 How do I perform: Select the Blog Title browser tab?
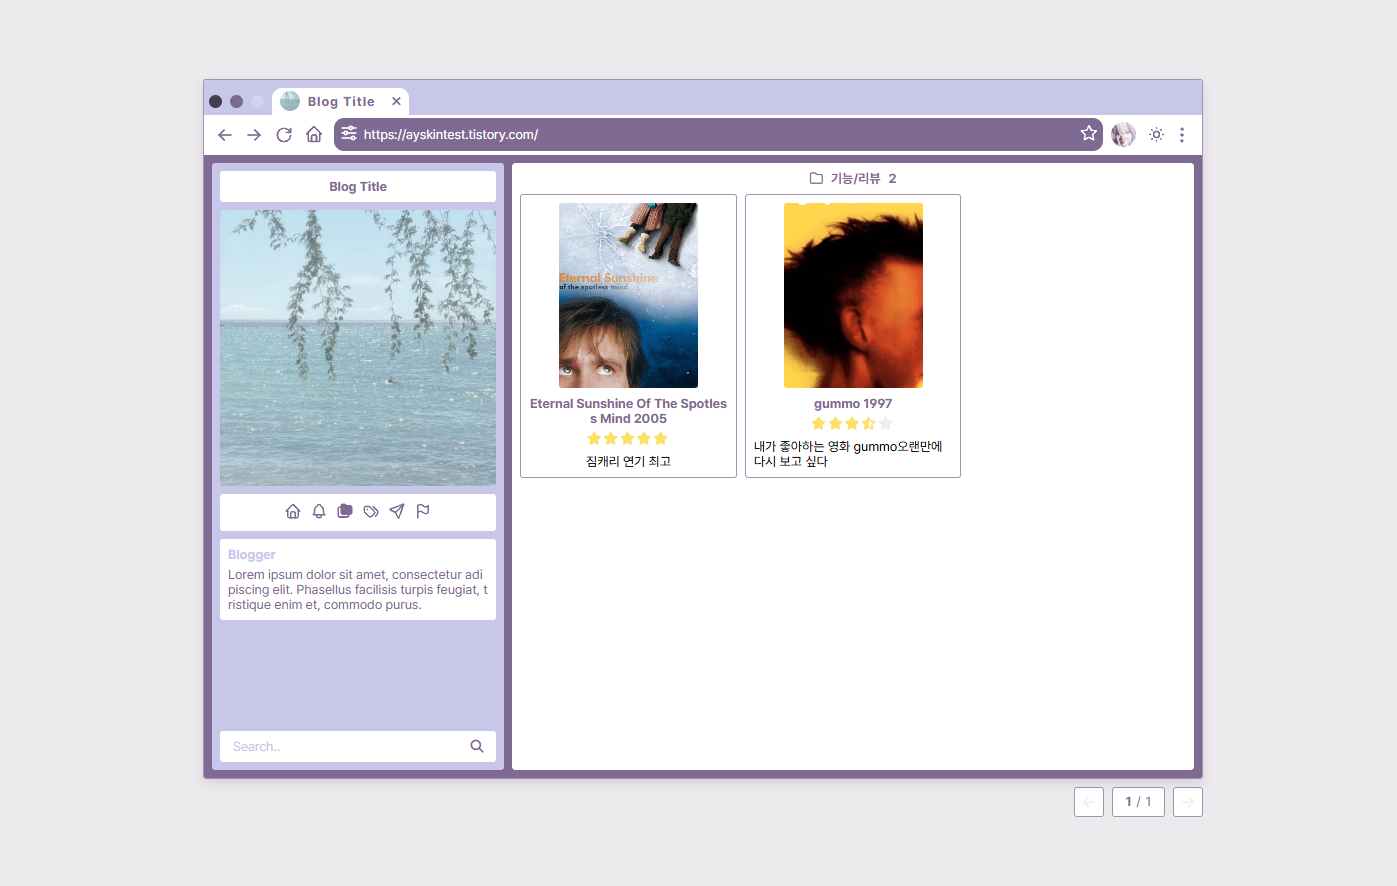pyautogui.click(x=340, y=102)
